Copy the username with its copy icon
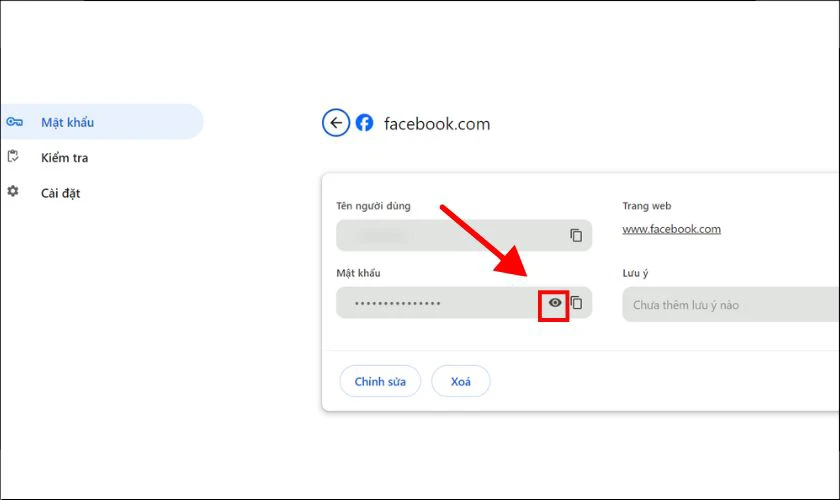 (x=576, y=235)
